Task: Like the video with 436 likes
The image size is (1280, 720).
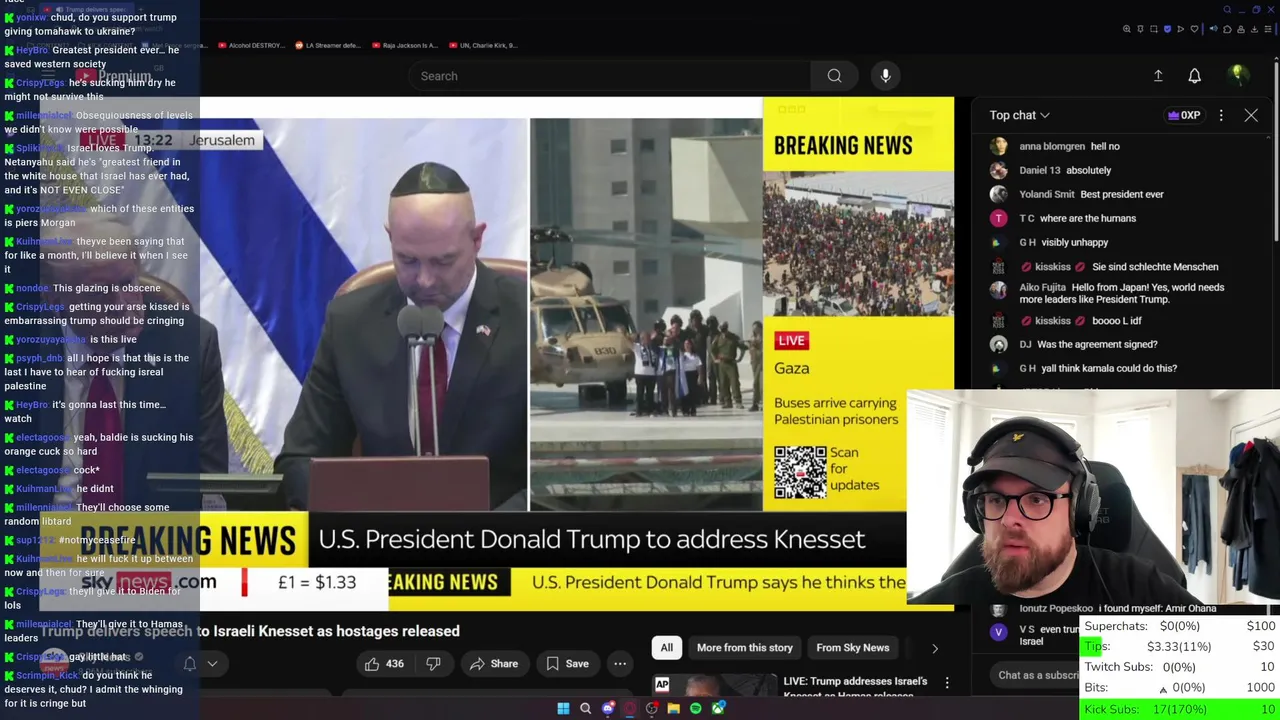Action: coord(384,664)
